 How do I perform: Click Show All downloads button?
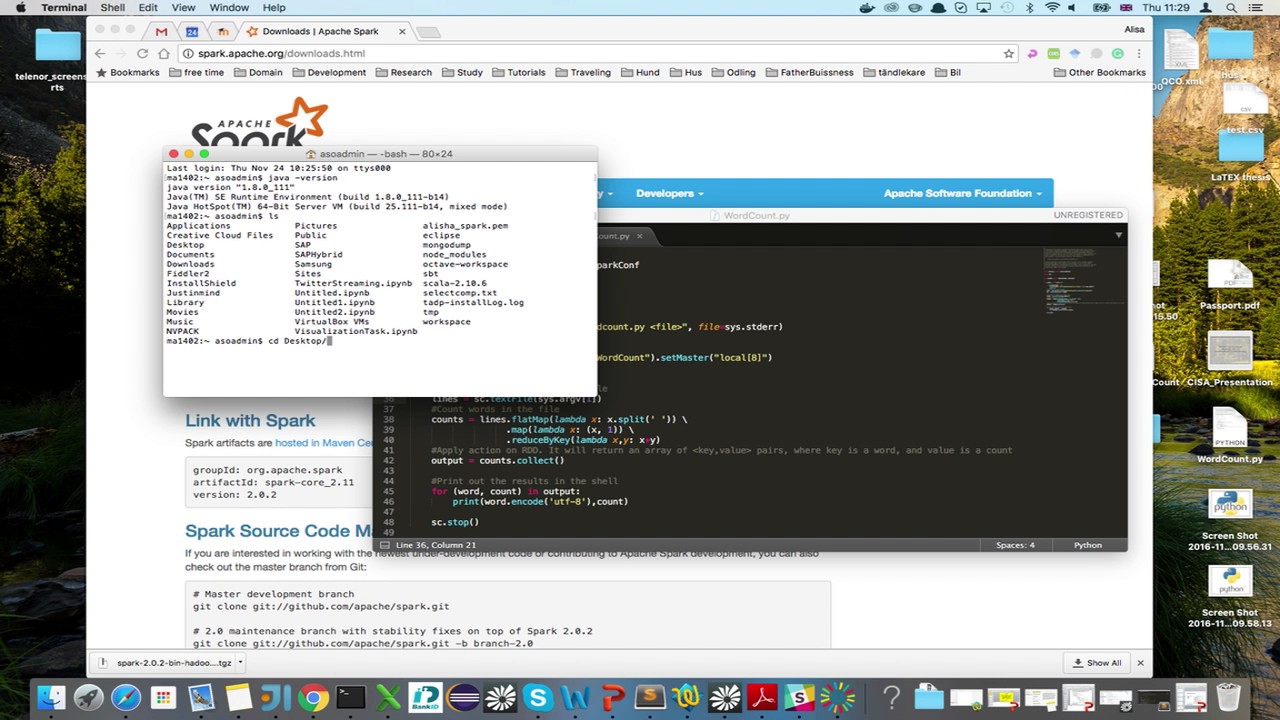click(x=1098, y=662)
